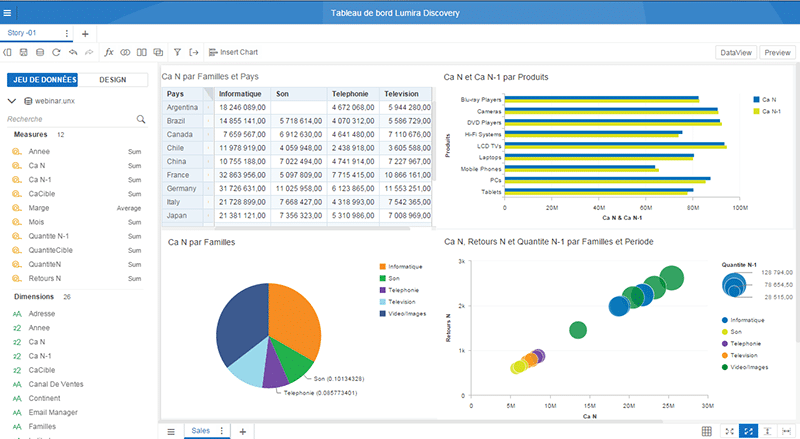Open Preview mode
This screenshot has height=439, width=800.
(777, 53)
